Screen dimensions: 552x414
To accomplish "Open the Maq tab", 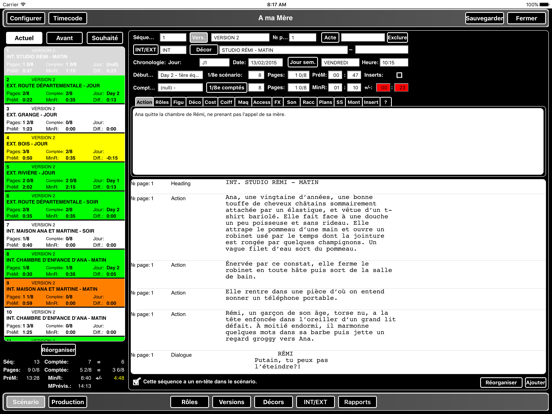I will coord(243,102).
